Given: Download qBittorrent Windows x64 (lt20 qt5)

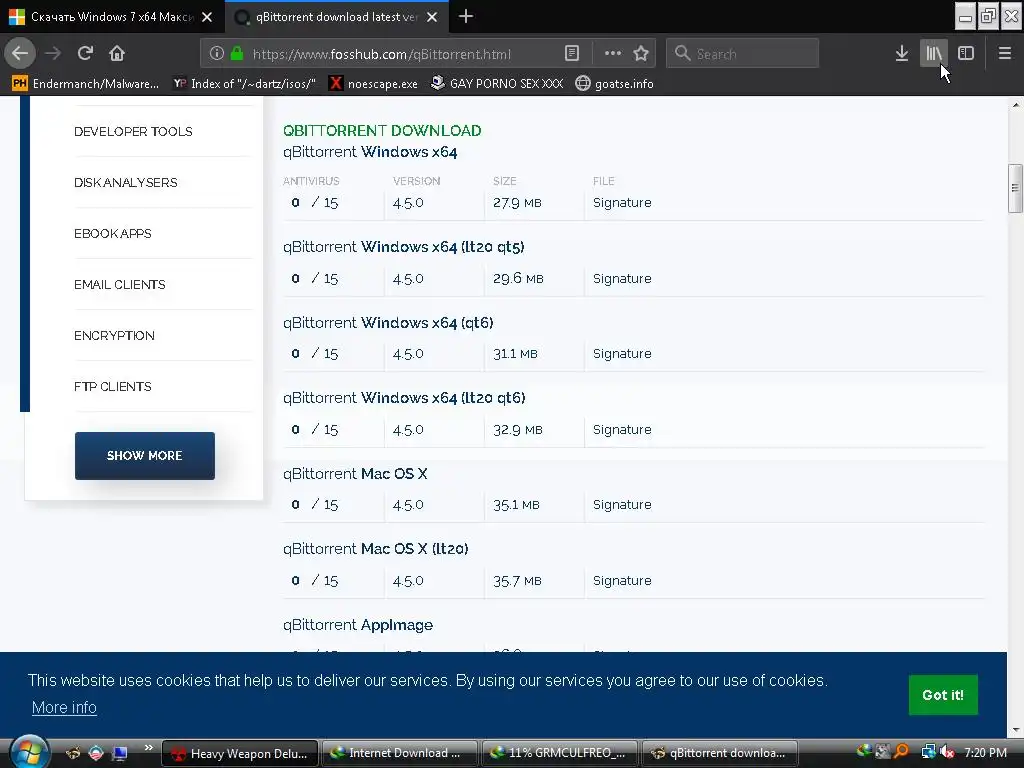Looking at the screenshot, I should tap(404, 247).
